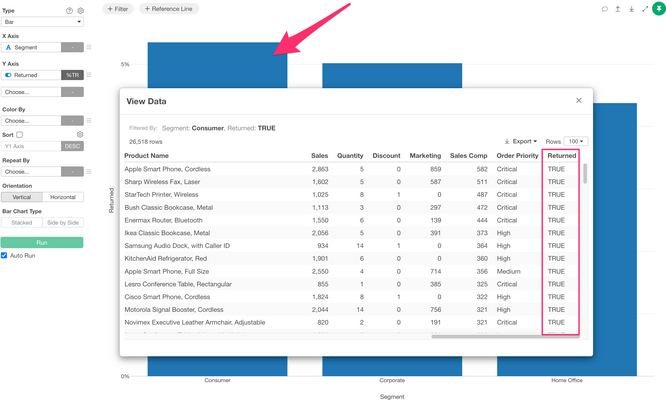666x400 pixels.
Task: Open the Export dropdown menu
Action: pyautogui.click(x=524, y=141)
